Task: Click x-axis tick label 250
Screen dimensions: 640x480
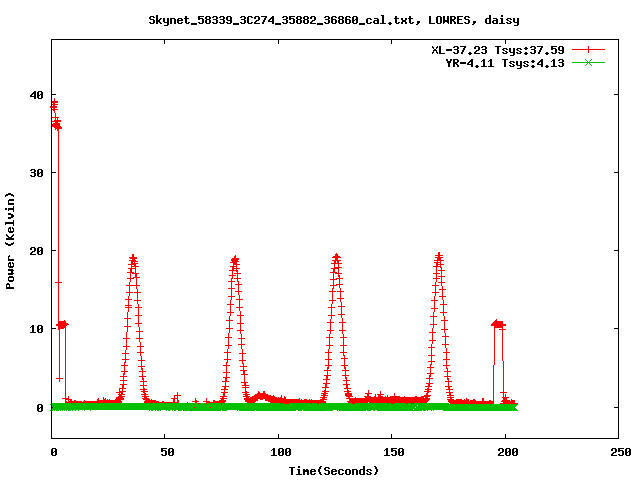Action: (621, 452)
